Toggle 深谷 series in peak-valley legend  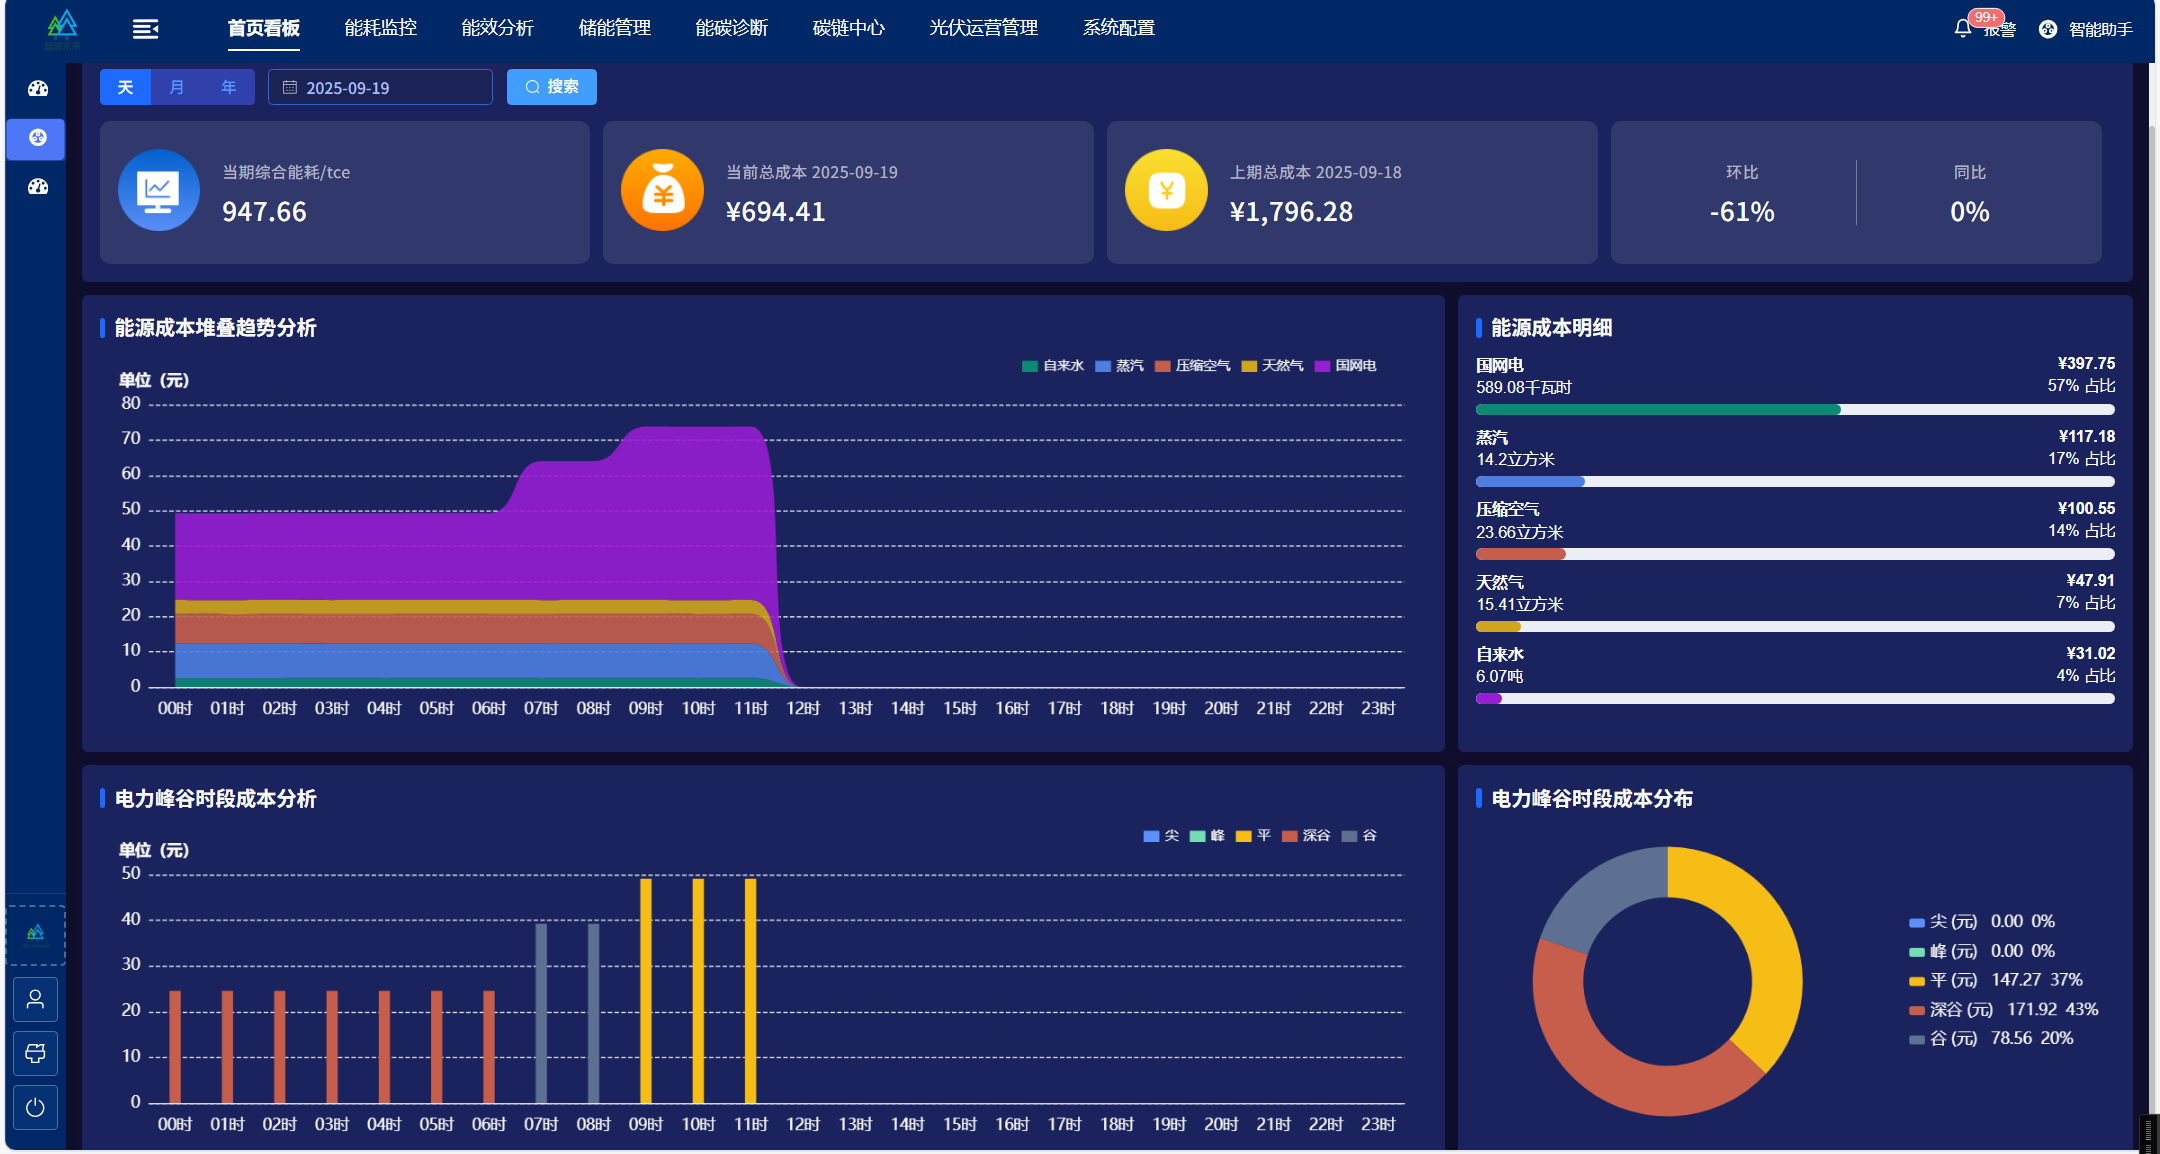(x=1306, y=836)
